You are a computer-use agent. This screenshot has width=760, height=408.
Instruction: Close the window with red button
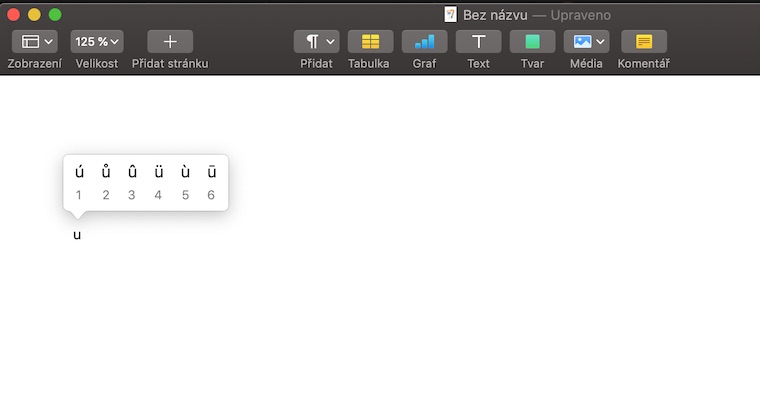tap(14, 15)
